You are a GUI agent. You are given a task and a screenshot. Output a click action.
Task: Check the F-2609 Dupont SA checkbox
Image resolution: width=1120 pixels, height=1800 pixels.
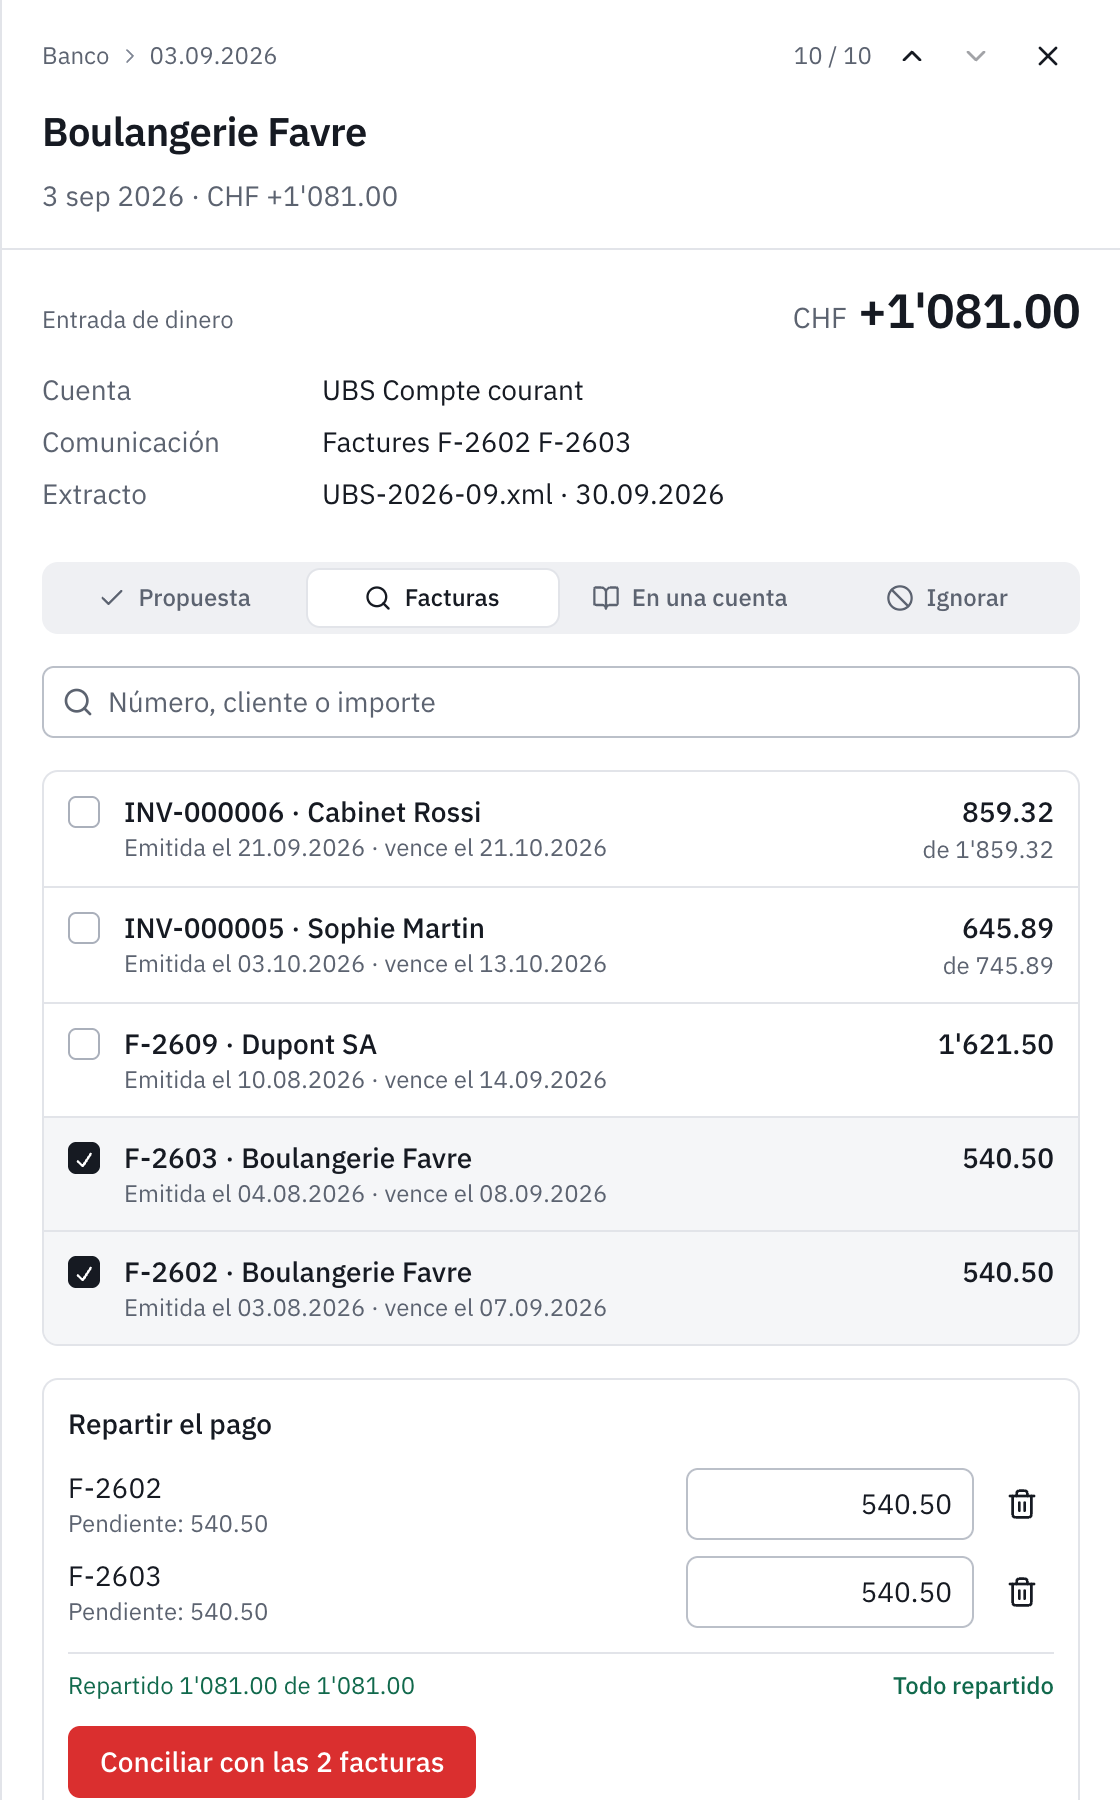pos(84,1044)
